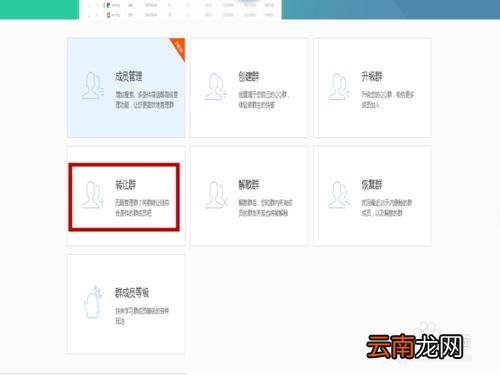Click the 群成员等级 hand icon

tap(92, 302)
